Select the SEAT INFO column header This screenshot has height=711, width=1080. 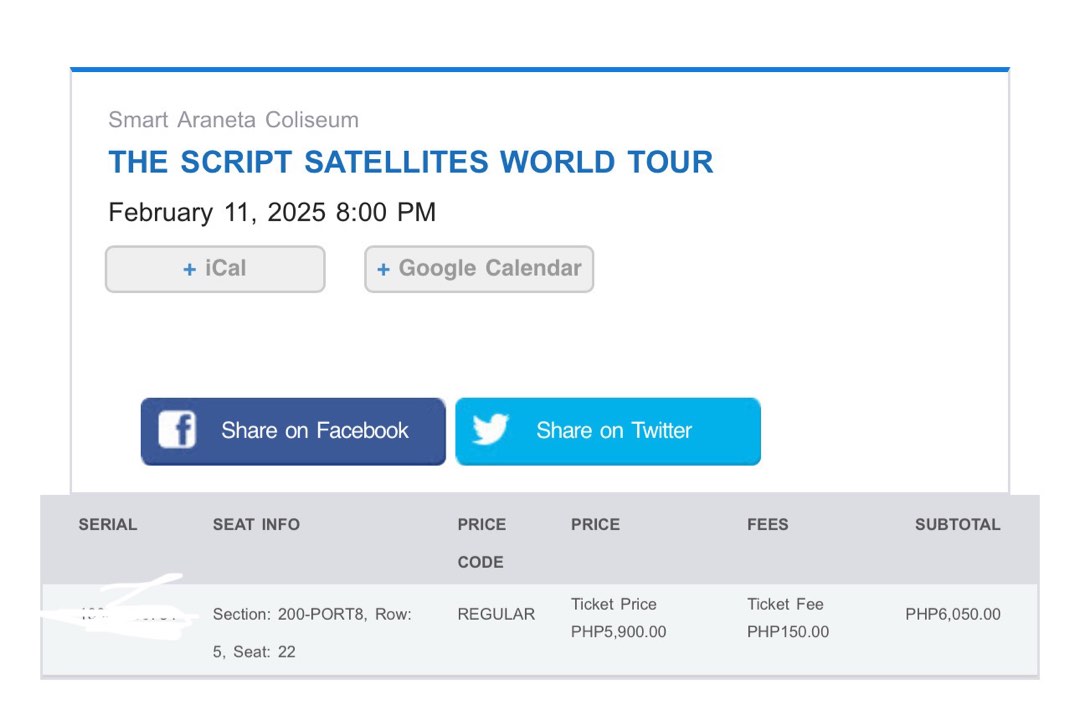(255, 524)
